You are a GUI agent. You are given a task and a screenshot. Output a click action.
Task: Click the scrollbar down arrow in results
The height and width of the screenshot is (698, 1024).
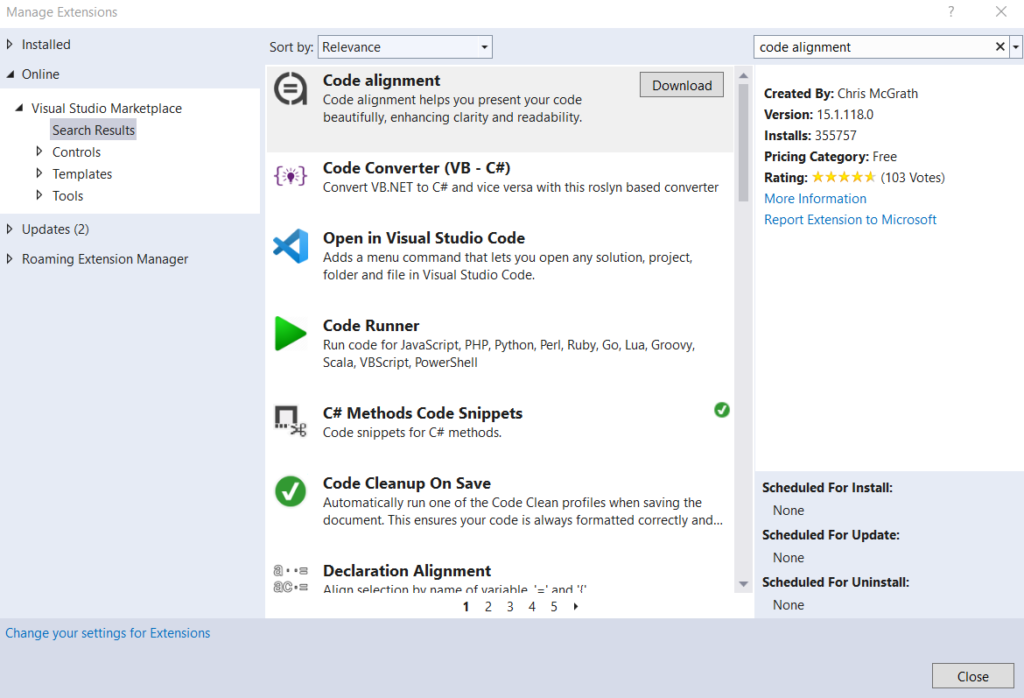[743, 584]
